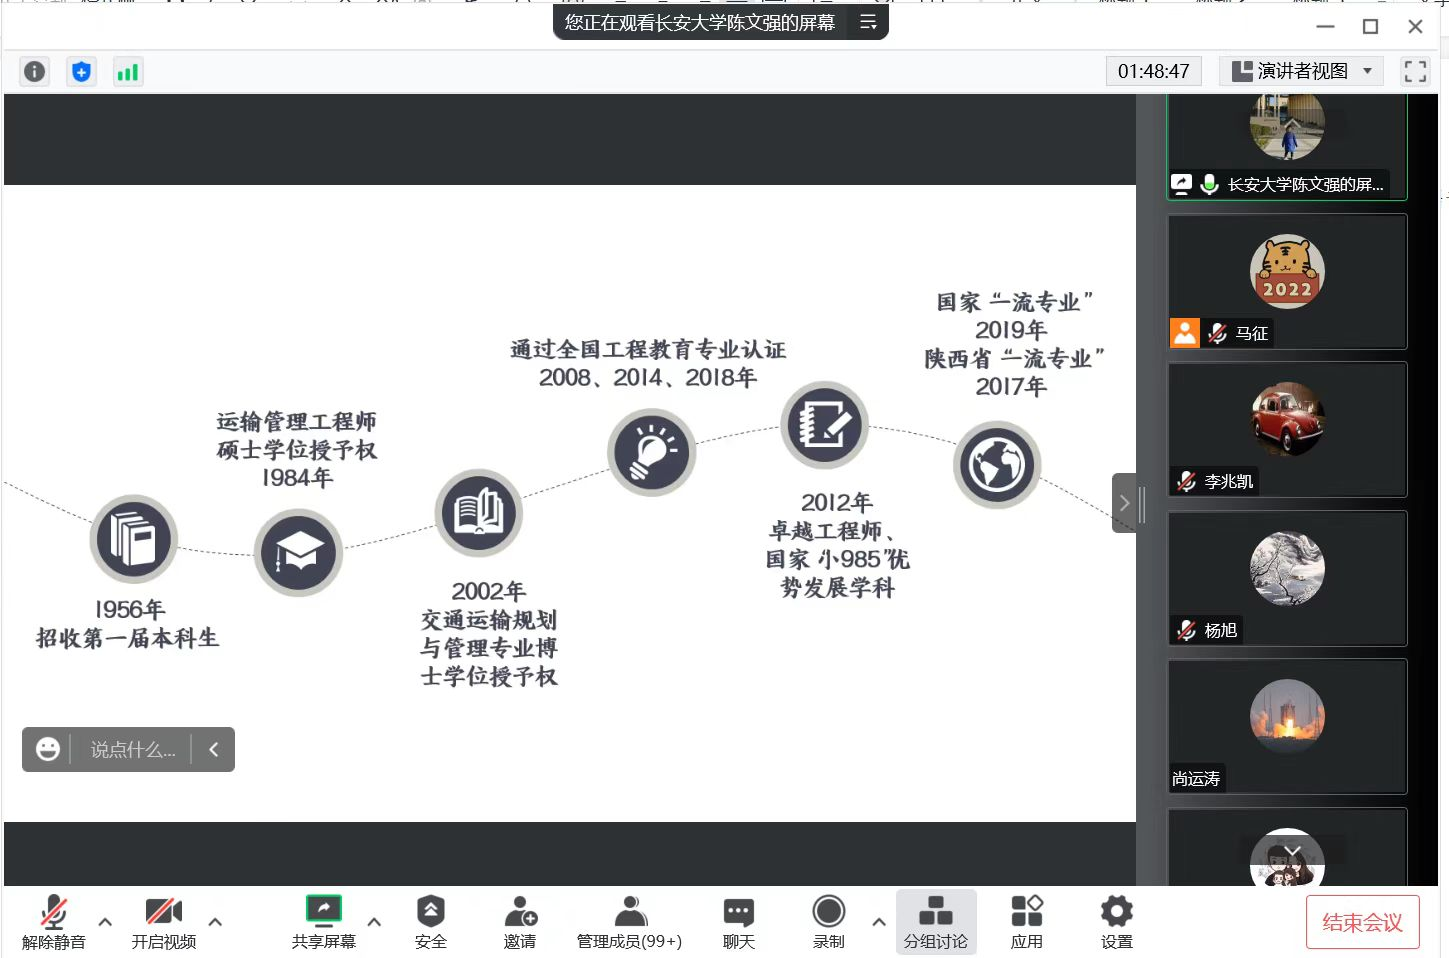Open Breakout Rooms (分组讨论)
Screen dimensions: 1449x958
(x=935, y=922)
